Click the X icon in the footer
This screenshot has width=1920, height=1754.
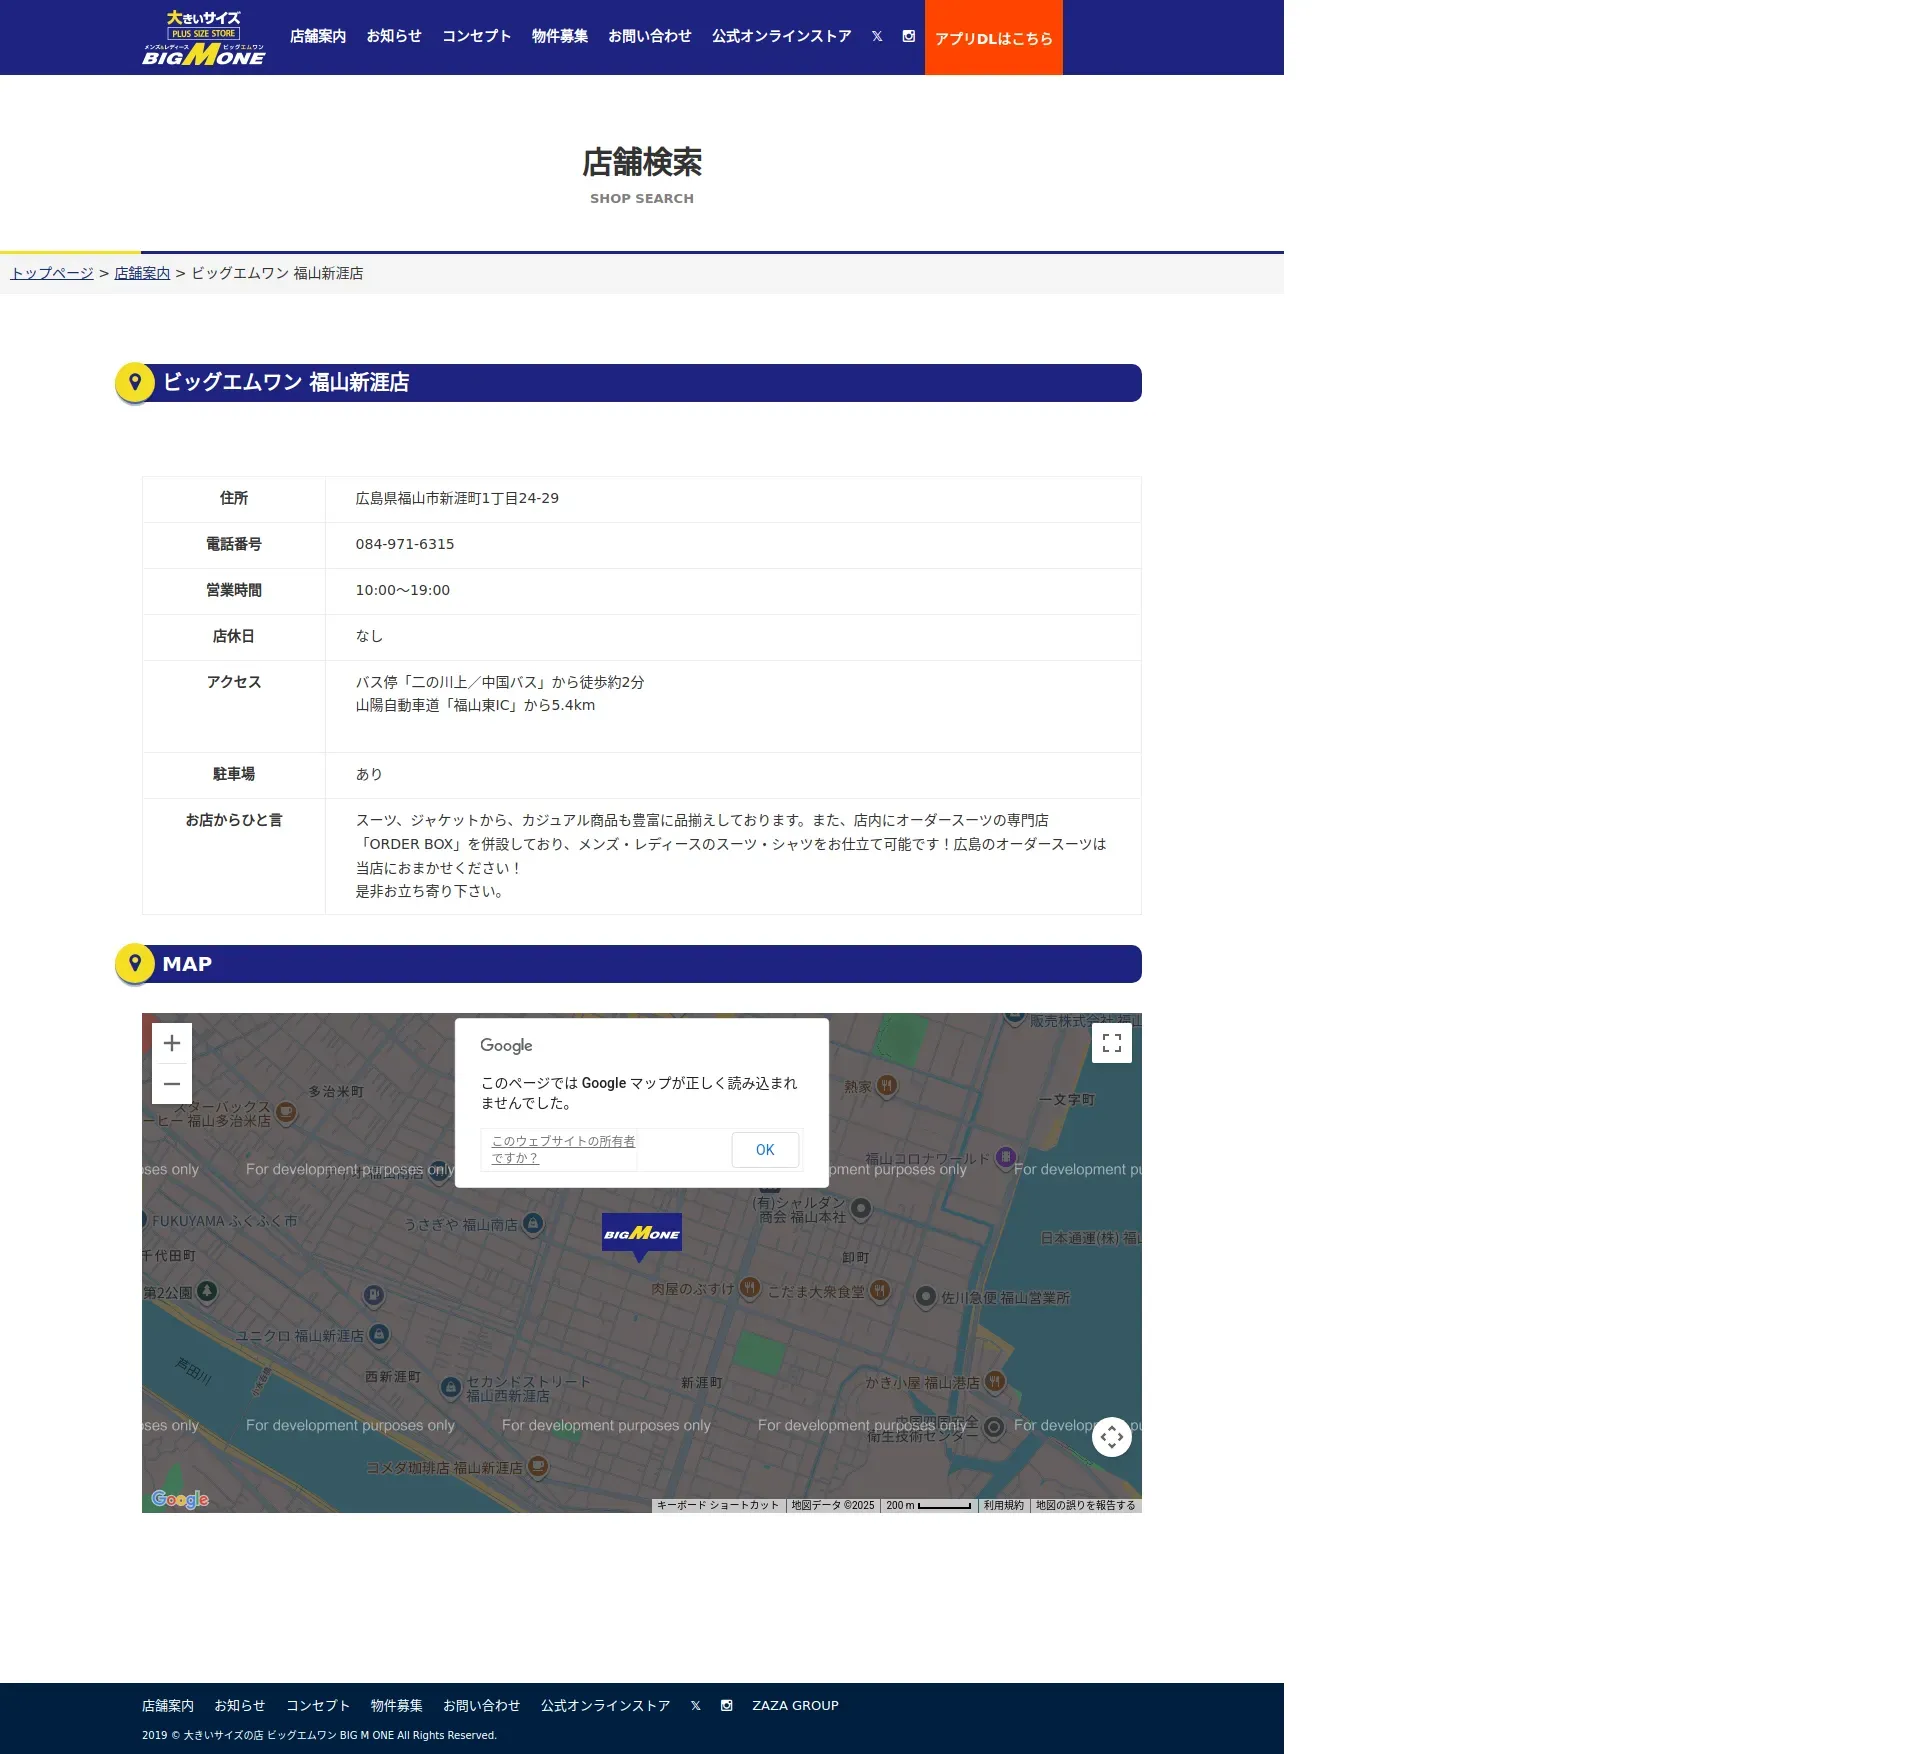pyautogui.click(x=696, y=1705)
